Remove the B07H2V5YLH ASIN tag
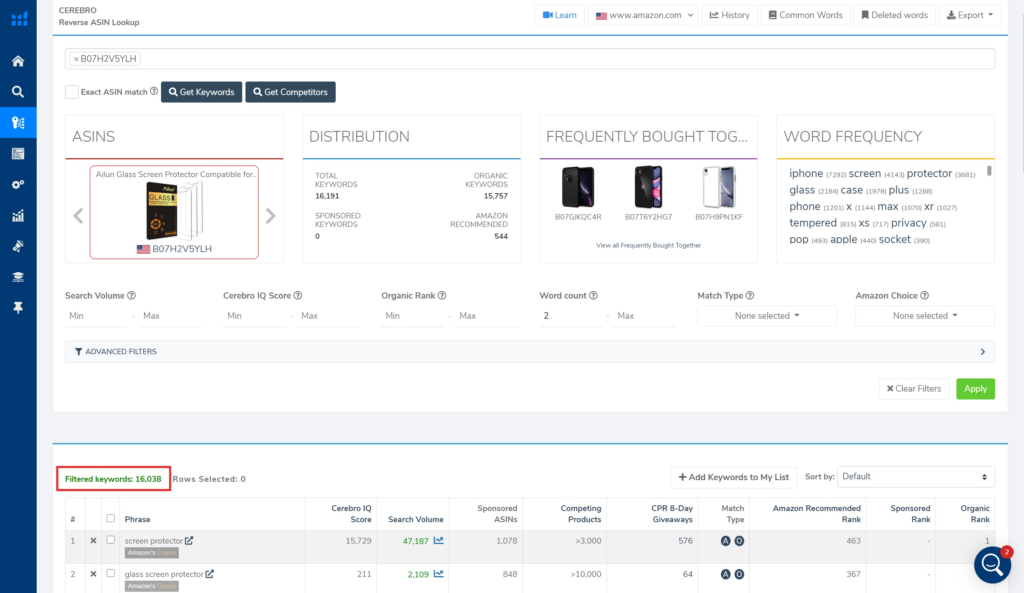This screenshot has width=1024, height=593. tap(76, 59)
